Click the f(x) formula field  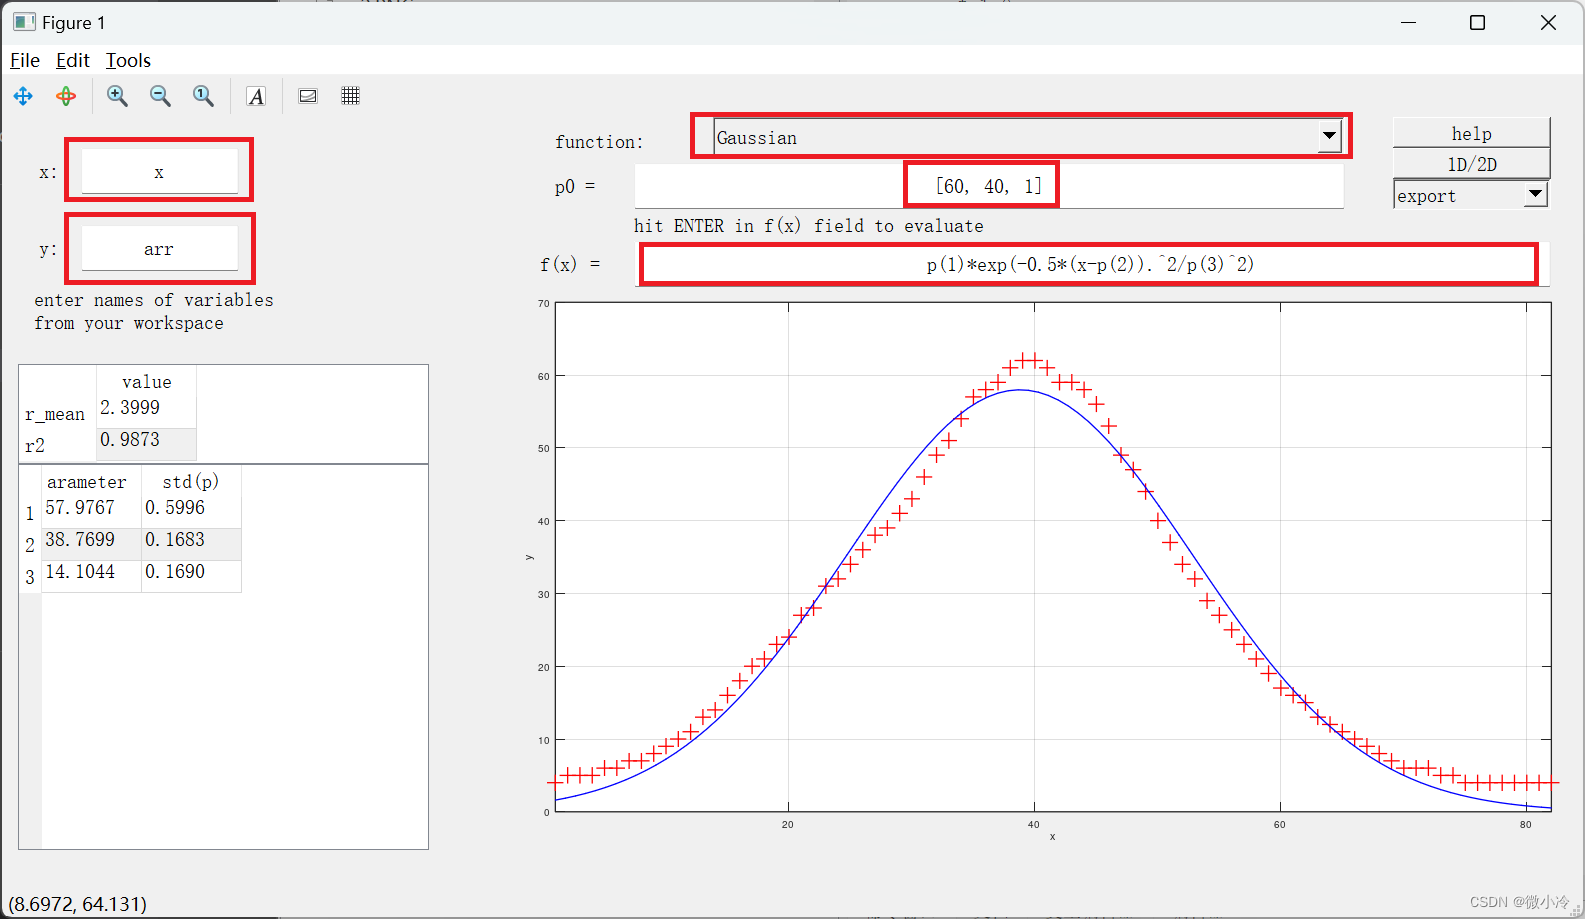[1090, 264]
